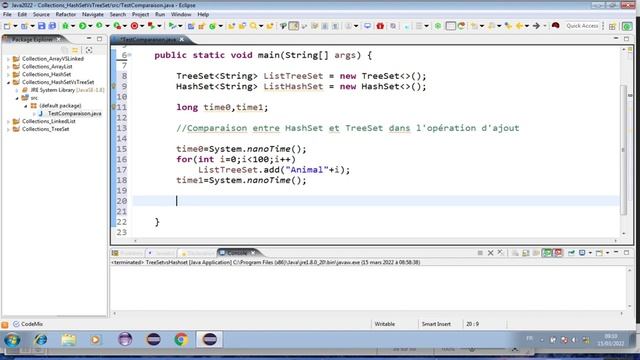Toggle Scroll Lock icon in Console toolbar

(x=525, y=253)
